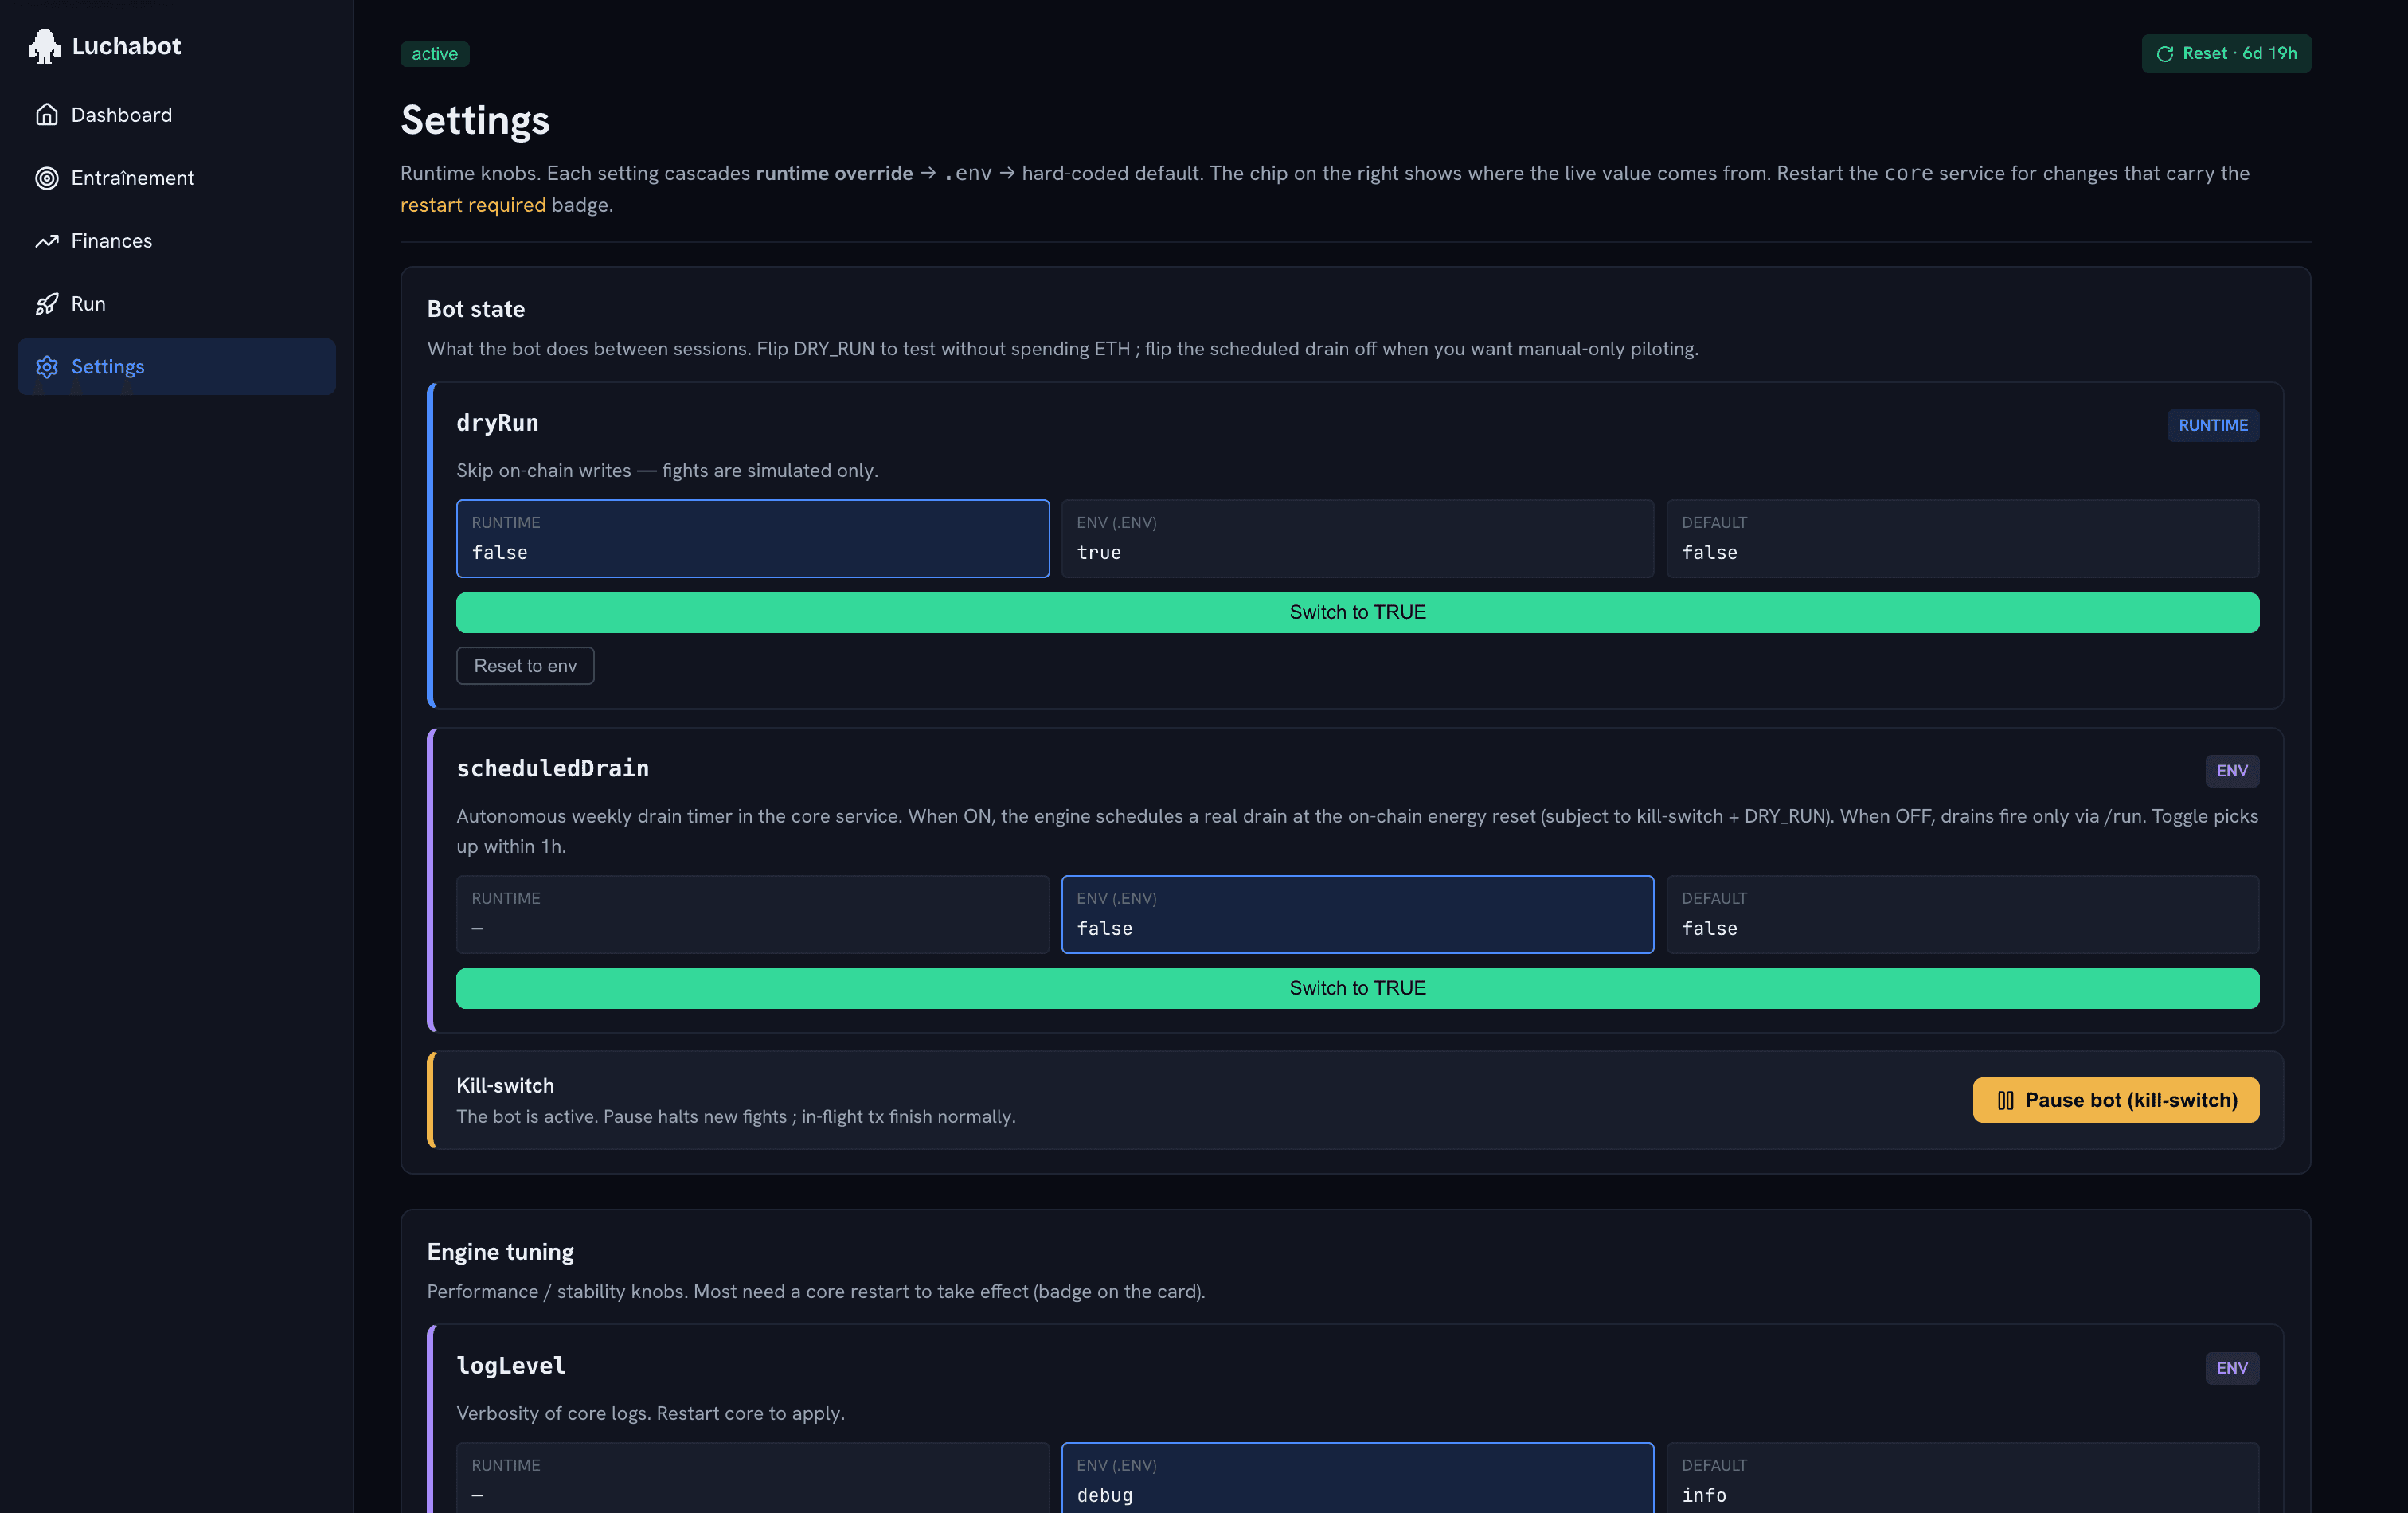Viewport: 2408px width, 1513px height.
Task: Click the Settings page heading
Action: [x=475, y=121]
